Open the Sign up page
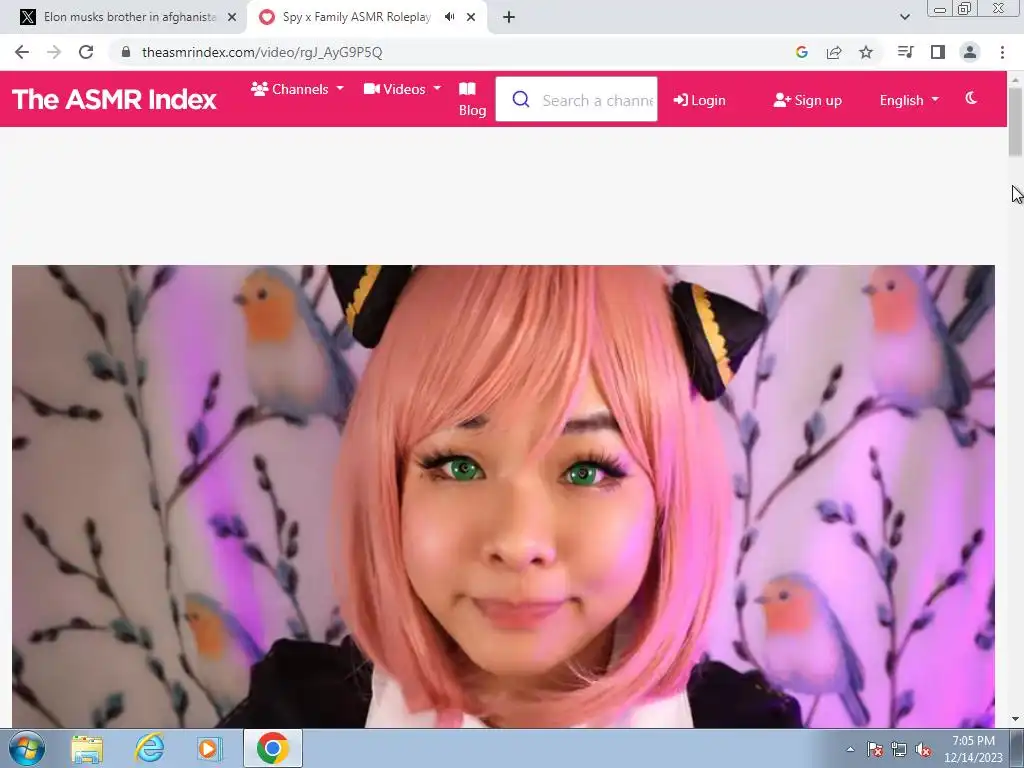 pyautogui.click(x=807, y=100)
